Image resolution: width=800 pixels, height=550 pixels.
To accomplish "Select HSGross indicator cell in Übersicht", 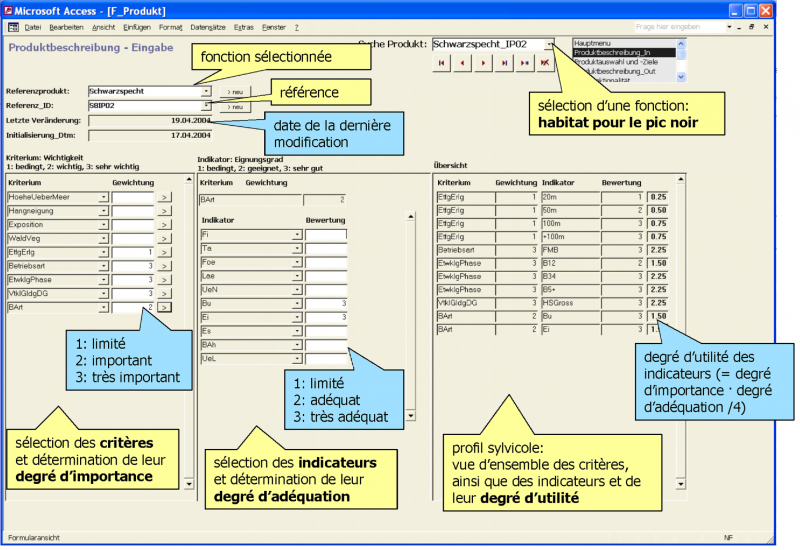I will click(x=571, y=304).
